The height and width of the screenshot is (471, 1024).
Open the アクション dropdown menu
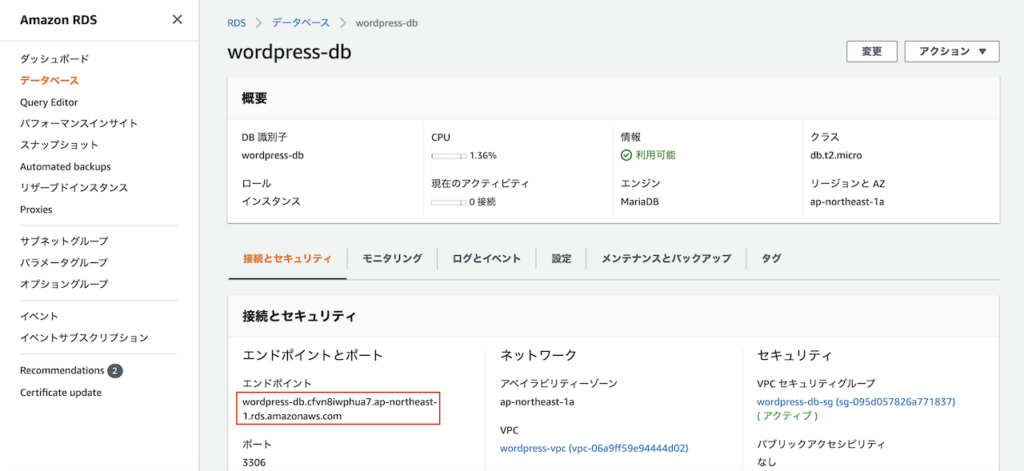(x=952, y=52)
